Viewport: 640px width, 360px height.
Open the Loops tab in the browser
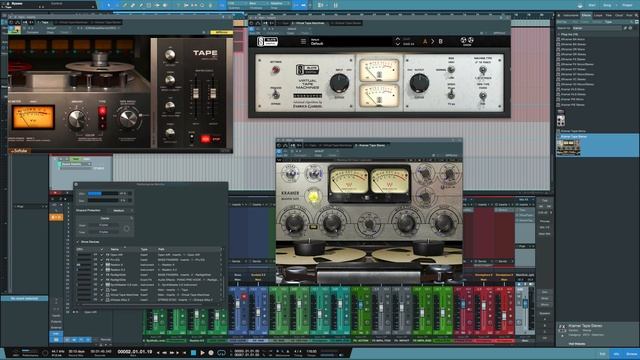(x=598, y=16)
